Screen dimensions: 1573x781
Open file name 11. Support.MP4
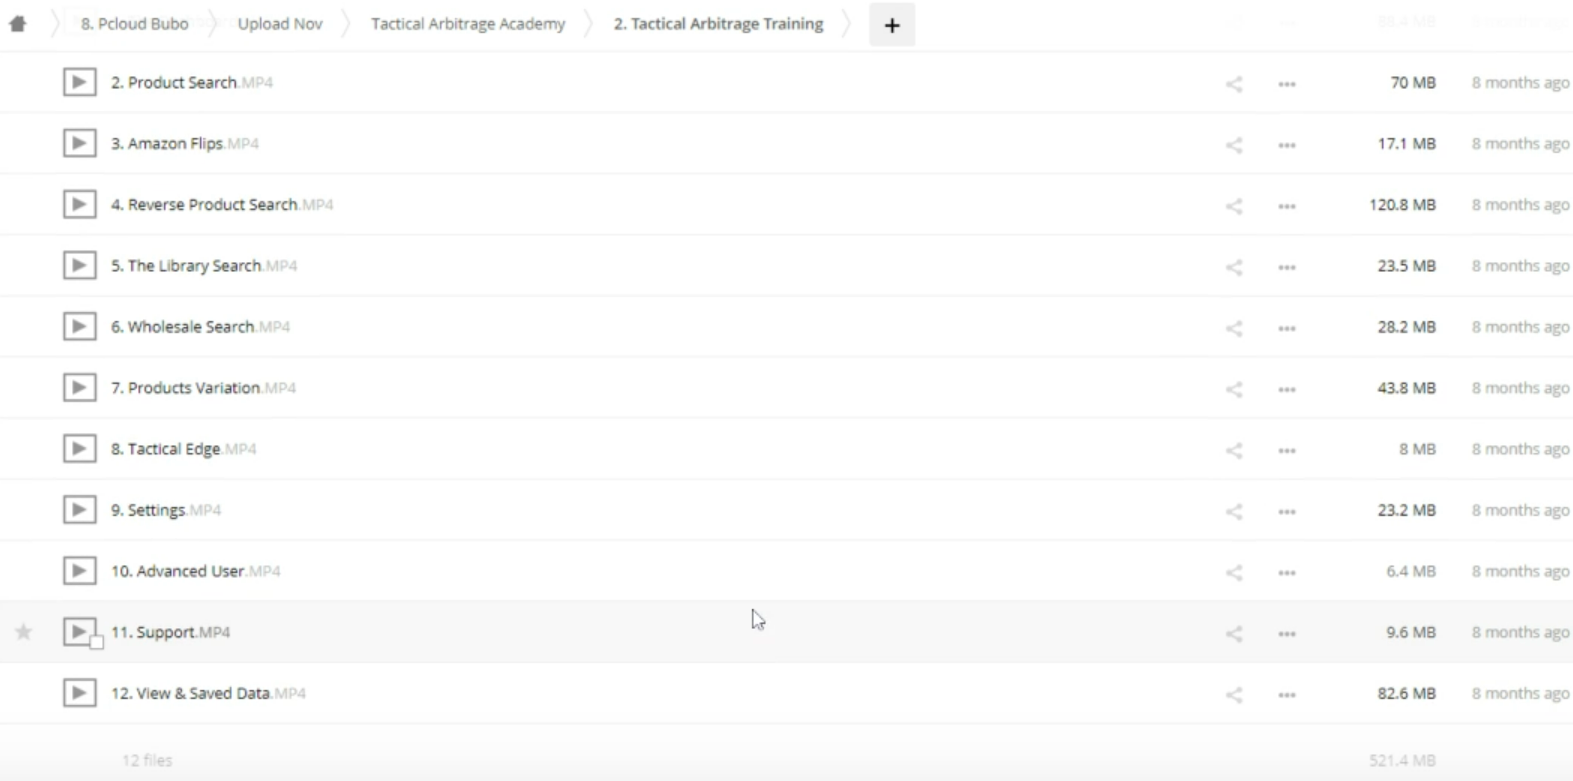tap(171, 631)
